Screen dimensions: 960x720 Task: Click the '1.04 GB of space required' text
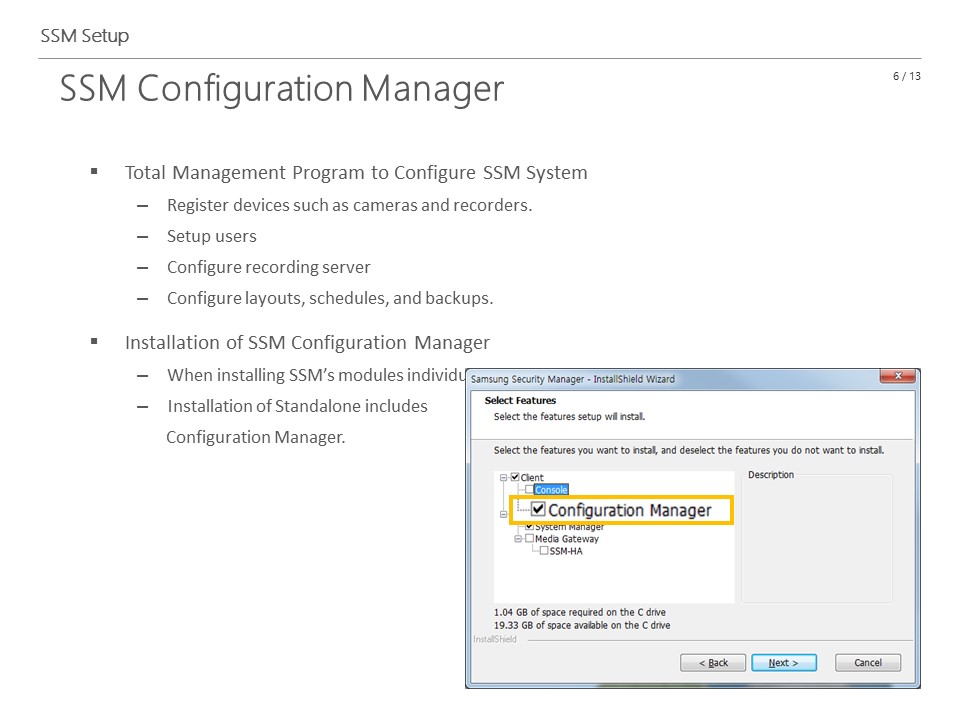[580, 612]
